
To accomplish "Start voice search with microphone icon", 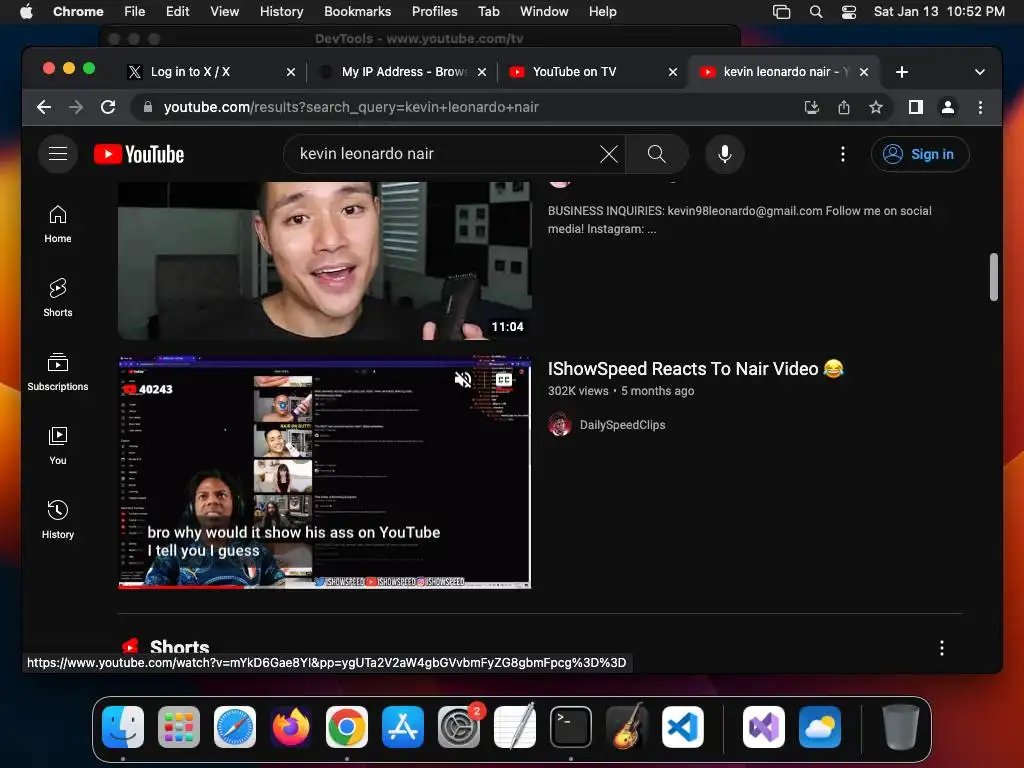I will (724, 154).
